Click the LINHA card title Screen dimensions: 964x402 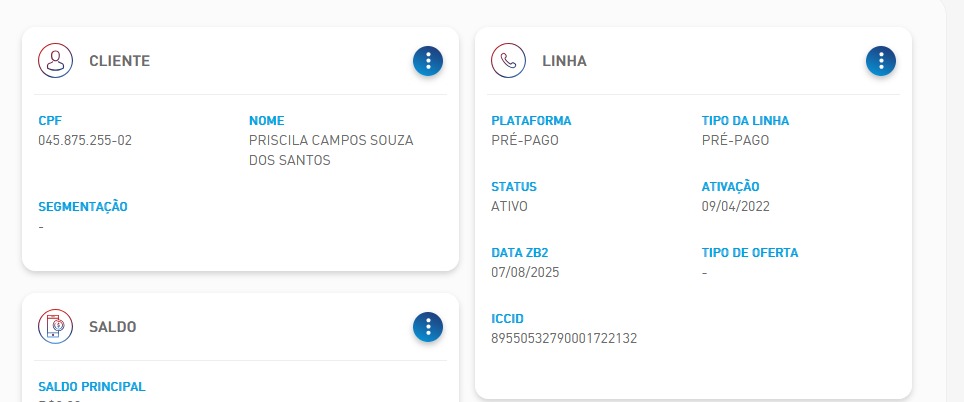tap(564, 61)
